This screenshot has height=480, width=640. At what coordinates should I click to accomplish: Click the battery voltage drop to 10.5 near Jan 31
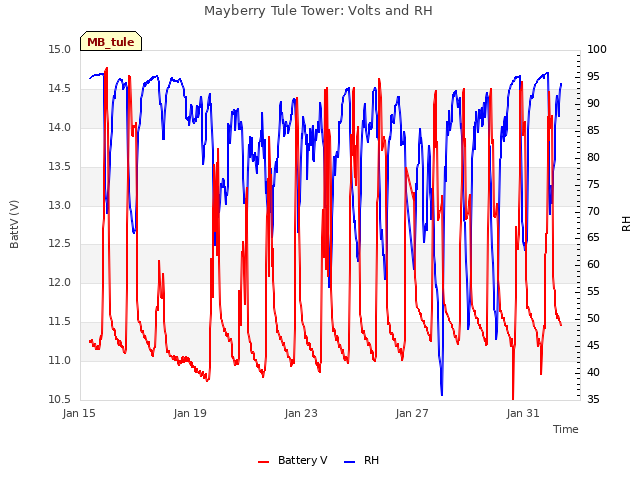tap(513, 397)
